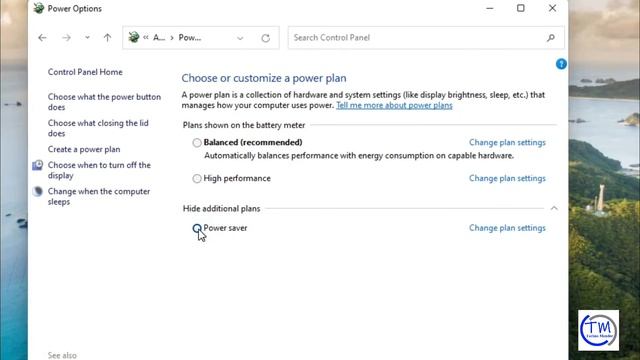Select the High performance radio button
Image resolution: width=640 pixels, height=360 pixels.
coord(197,178)
